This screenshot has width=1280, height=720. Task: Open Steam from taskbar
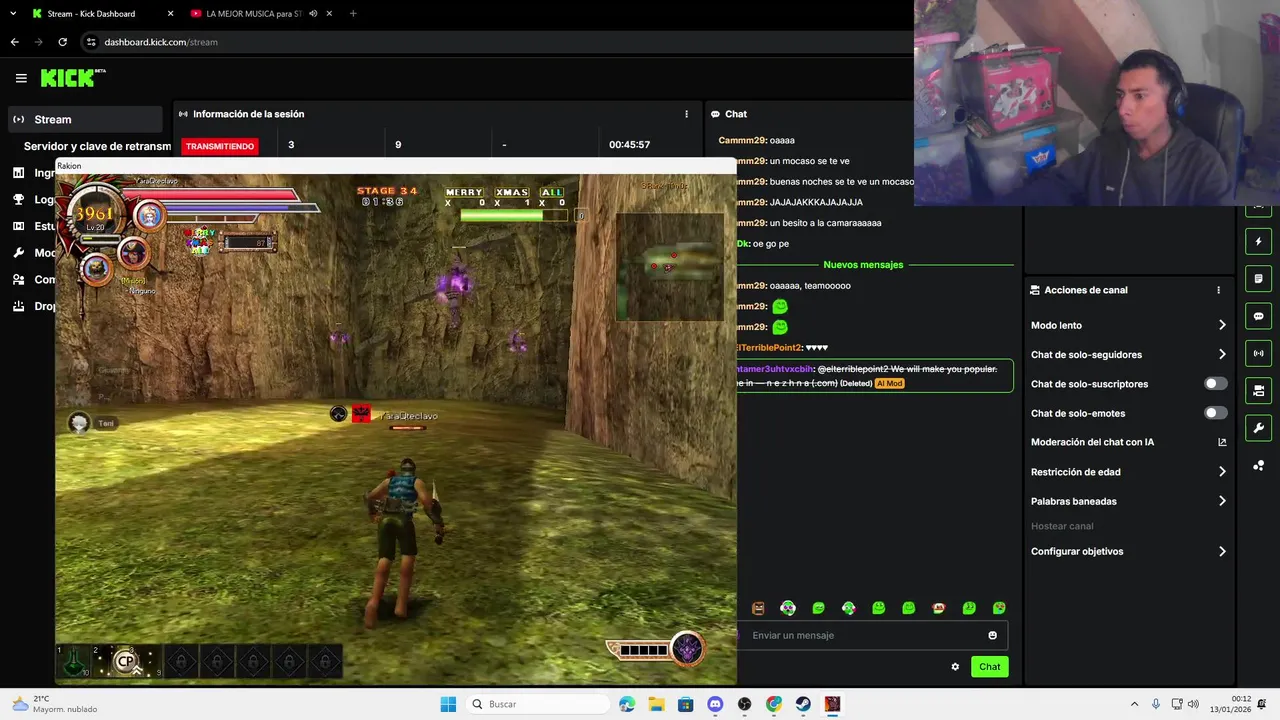pyautogui.click(x=803, y=704)
